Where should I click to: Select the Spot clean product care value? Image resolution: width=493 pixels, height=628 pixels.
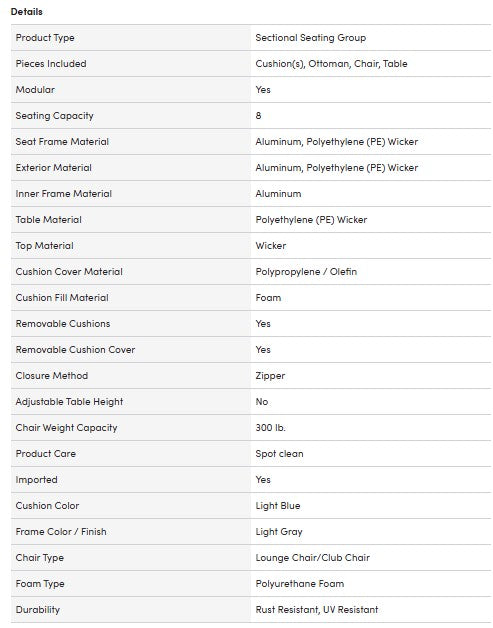(280, 454)
